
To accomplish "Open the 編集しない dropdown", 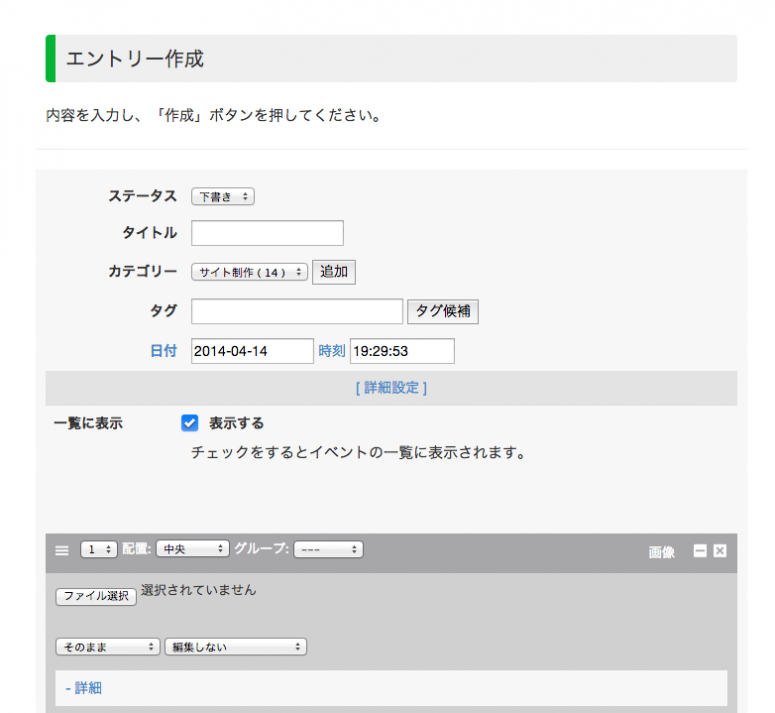I will 235,647.
